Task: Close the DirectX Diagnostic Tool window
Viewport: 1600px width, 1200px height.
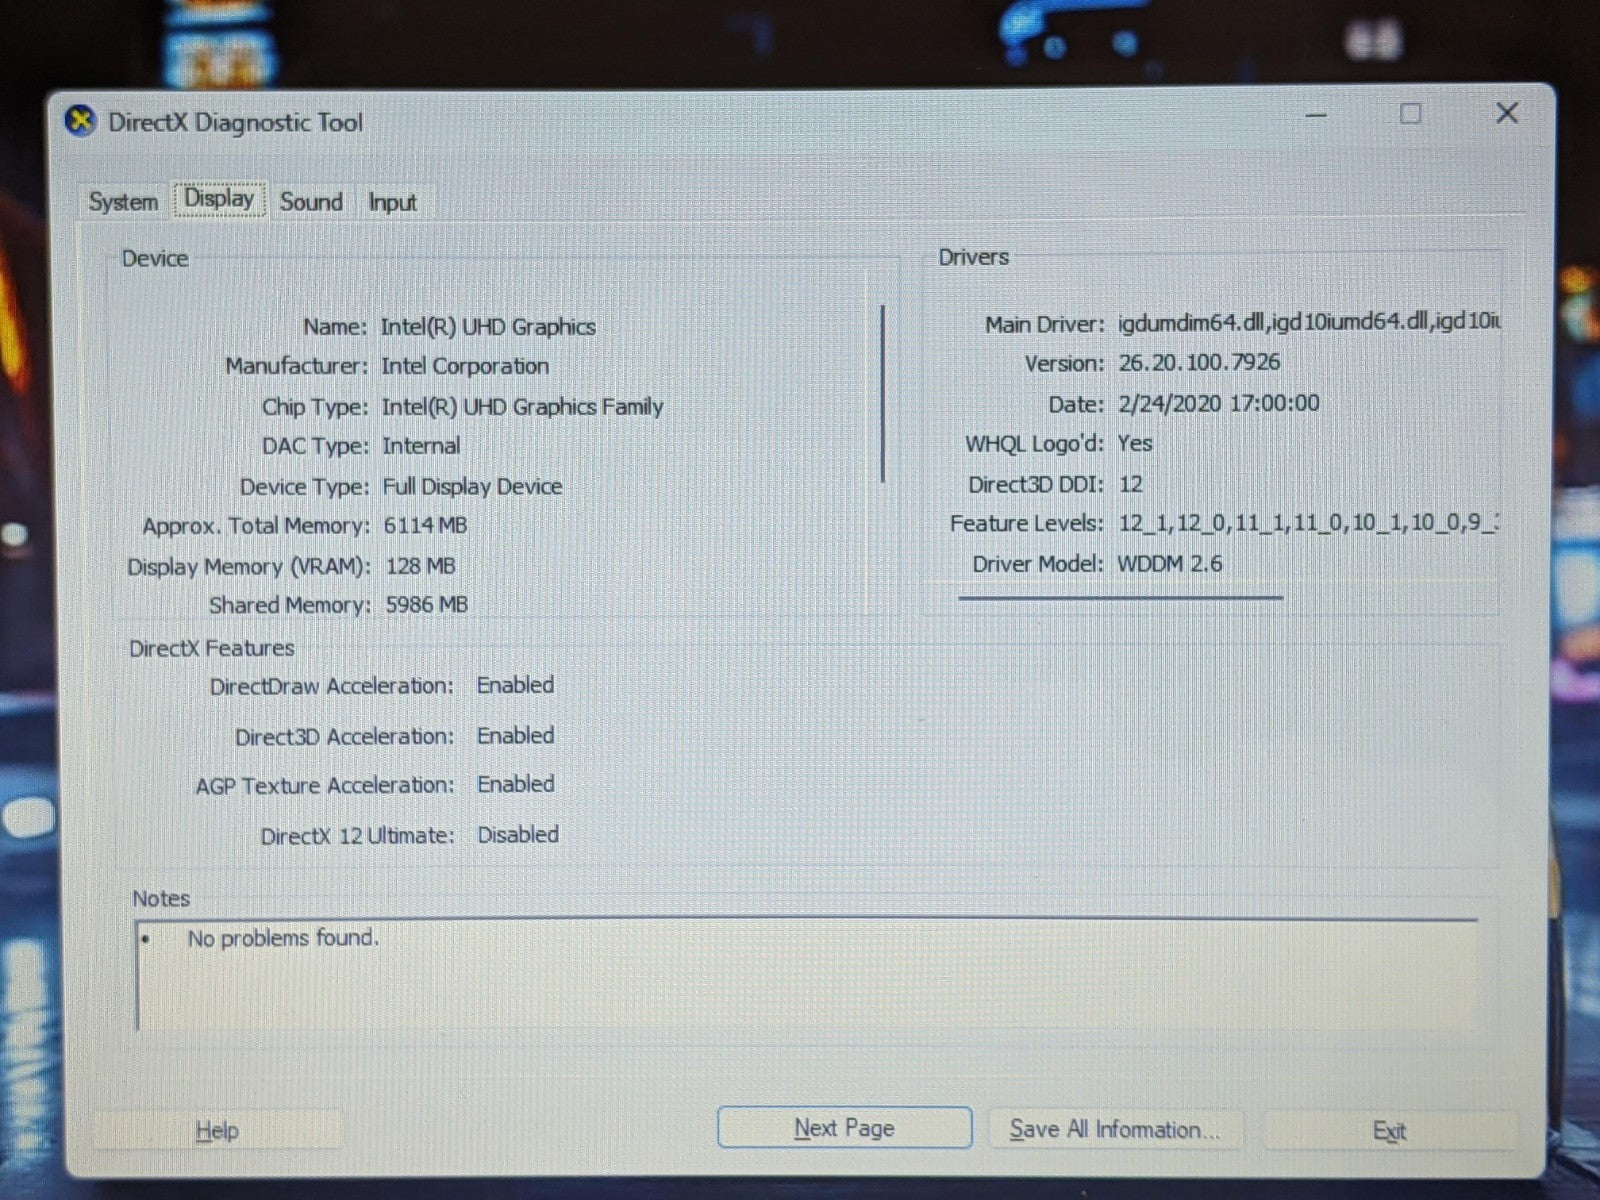Action: click(x=1506, y=113)
